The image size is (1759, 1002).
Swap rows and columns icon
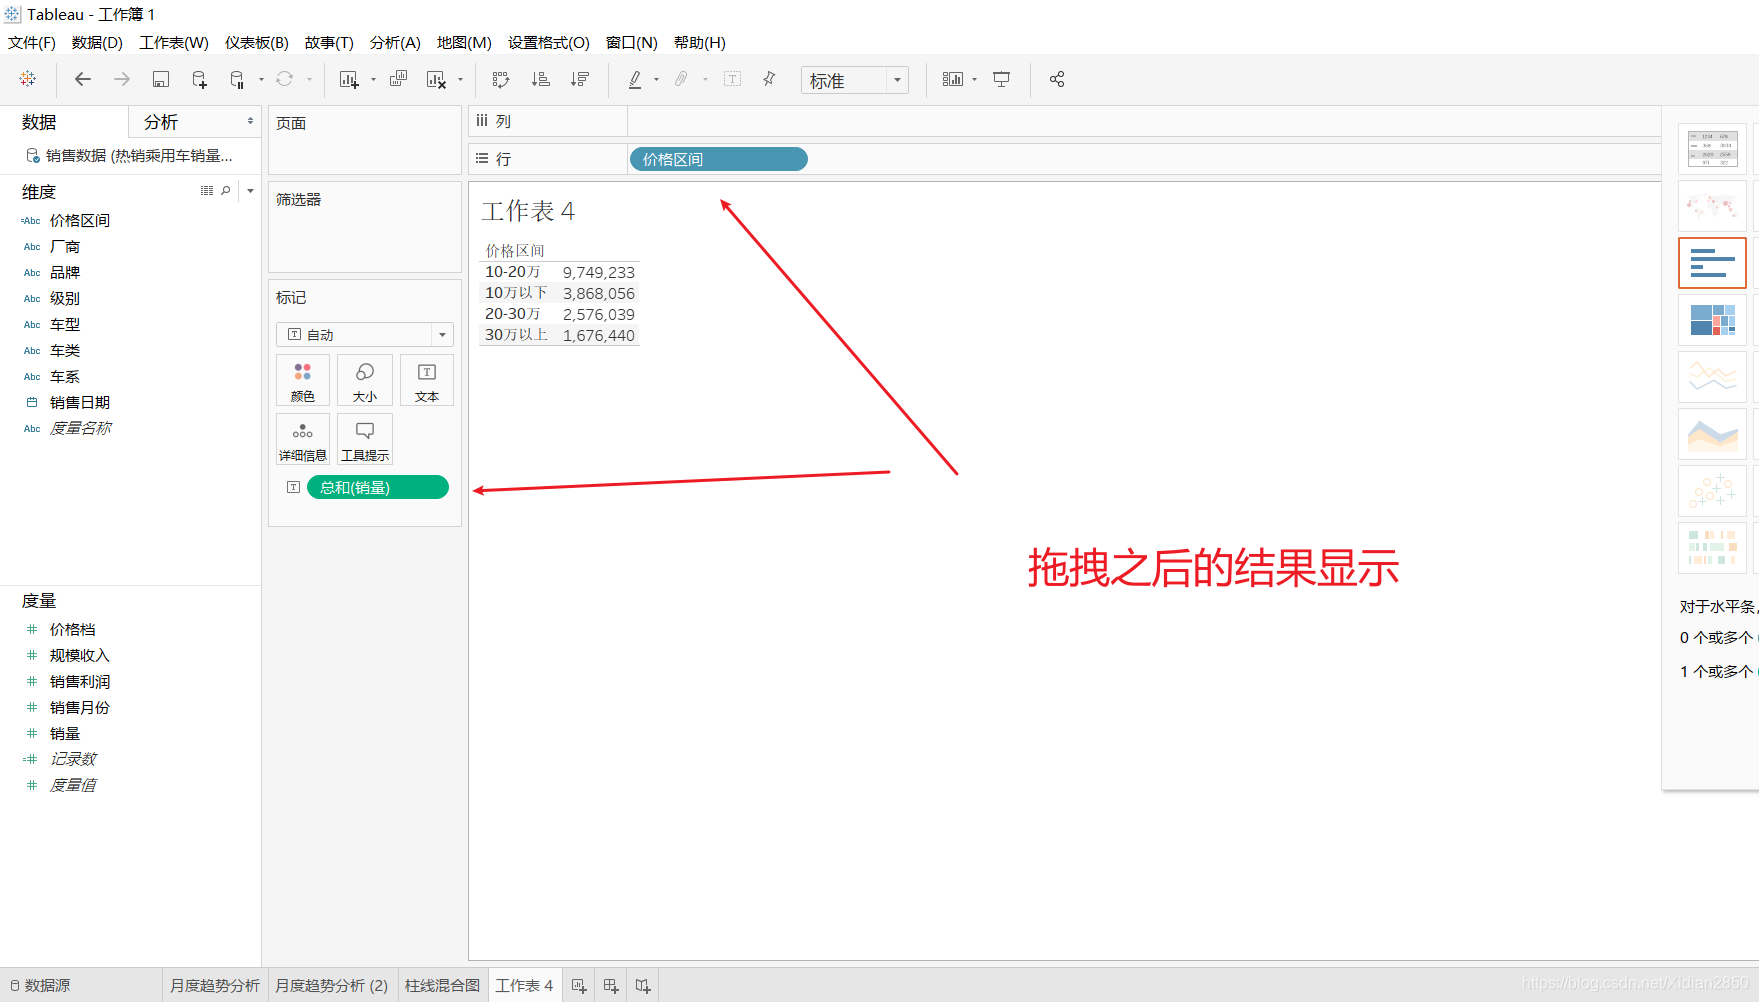click(501, 79)
